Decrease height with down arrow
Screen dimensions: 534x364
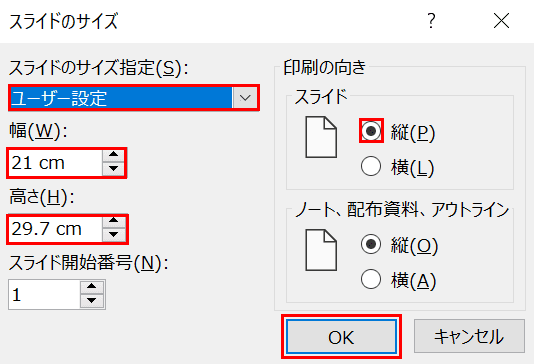coord(113,235)
